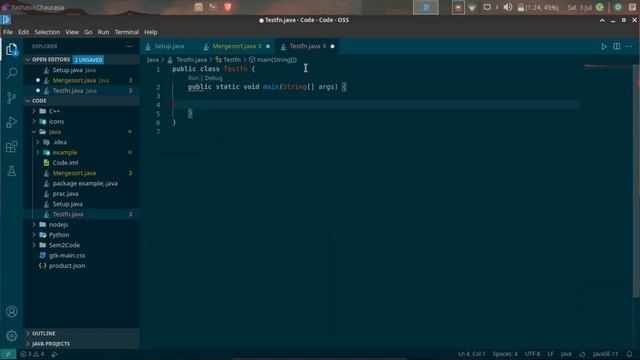This screenshot has height=360, width=640.
Task: Switch to the Mergesort.java tab
Action: 237,47
